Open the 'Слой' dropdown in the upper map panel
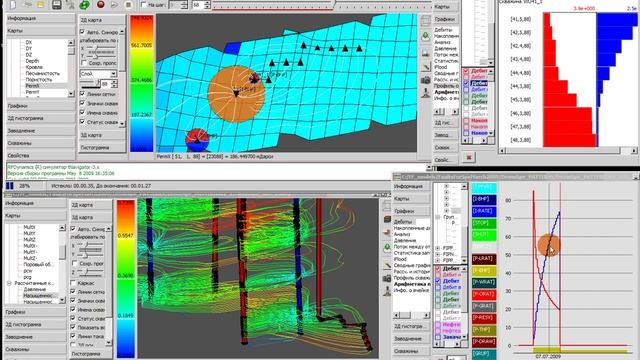 pos(98,73)
